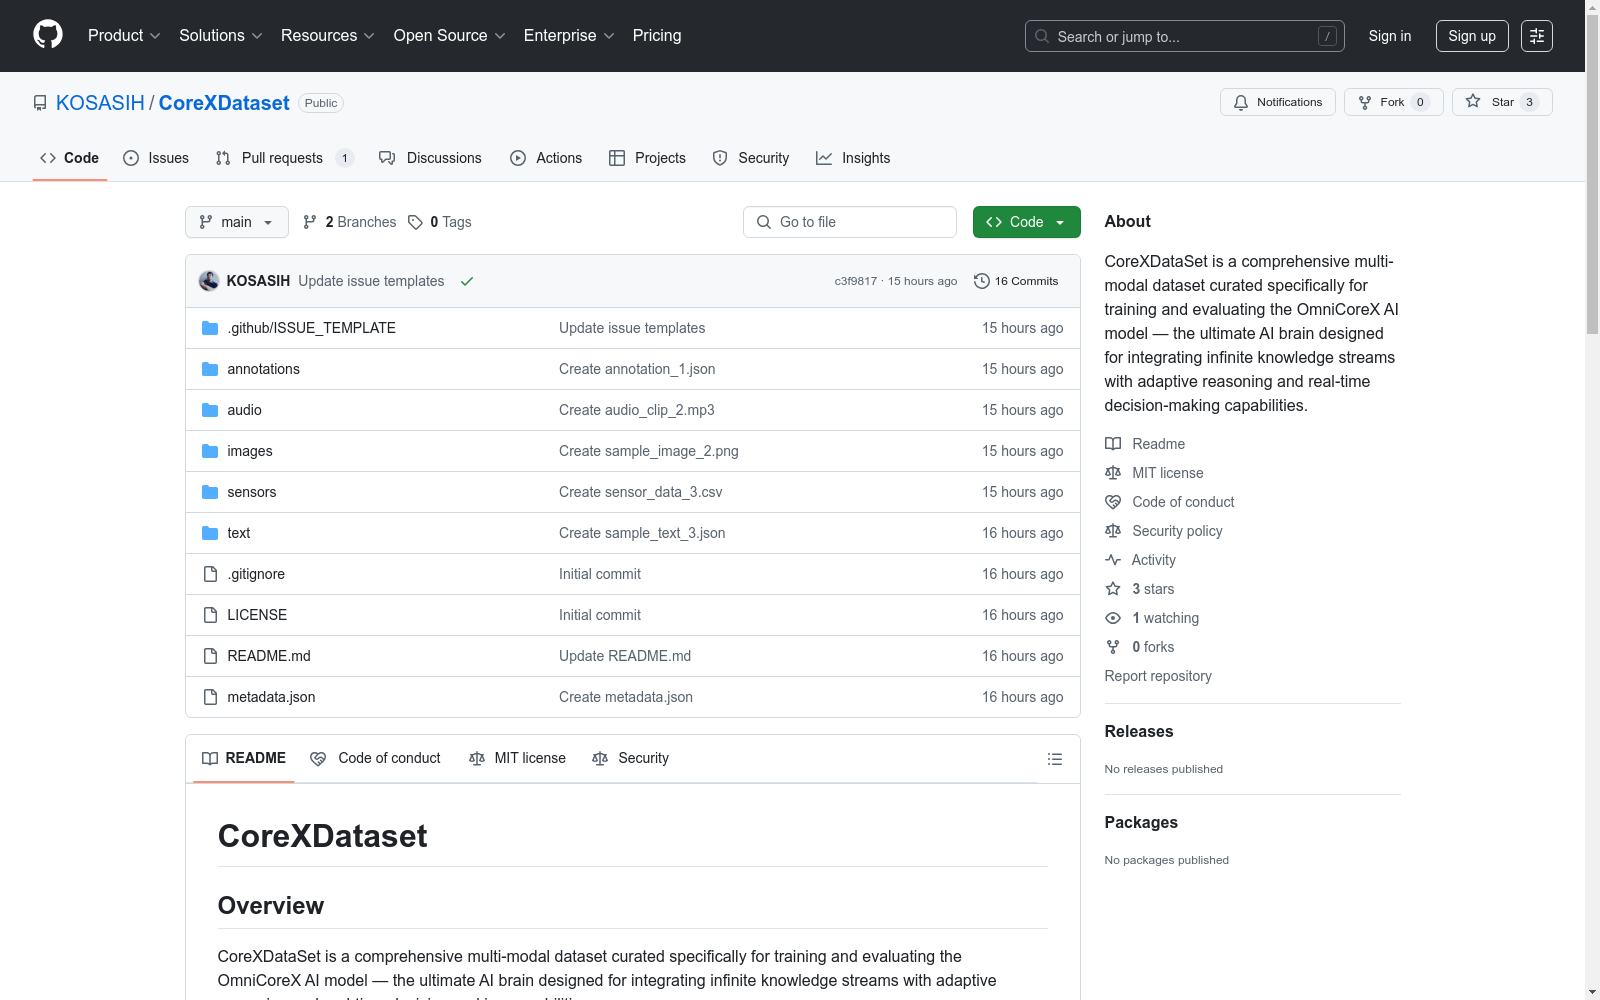The height and width of the screenshot is (1000, 1600).
Task: Open the 'Create sensor_data_3.csv' commit message
Action: [641, 492]
